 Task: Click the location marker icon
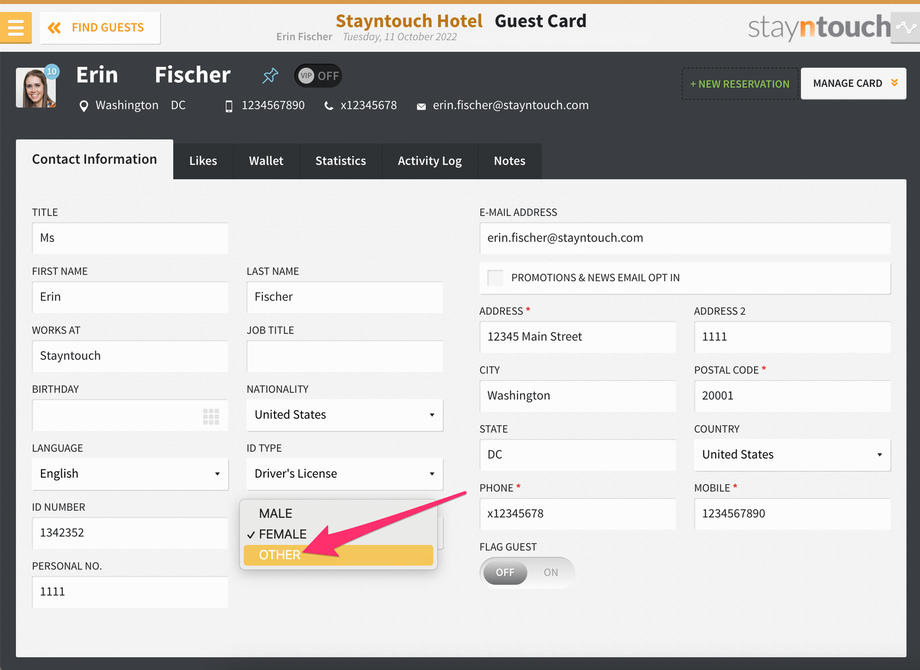84,106
